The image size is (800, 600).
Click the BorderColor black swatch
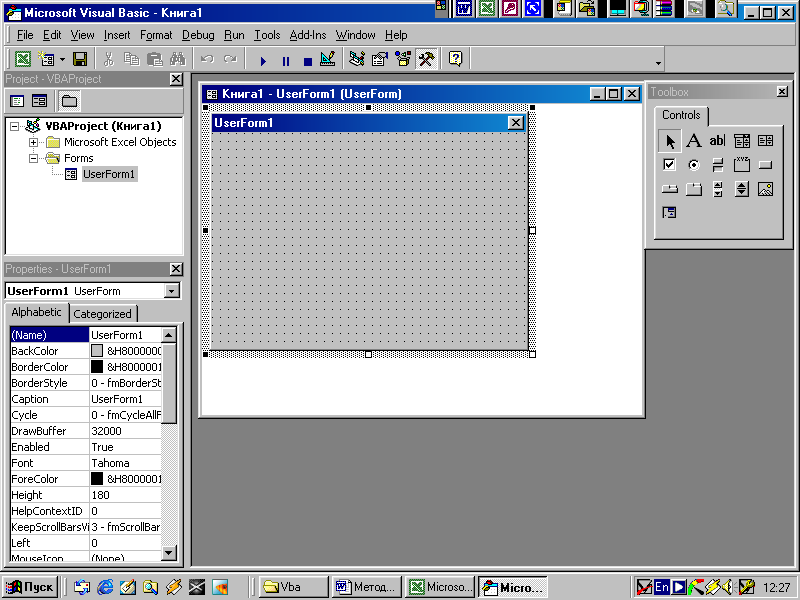coord(96,367)
